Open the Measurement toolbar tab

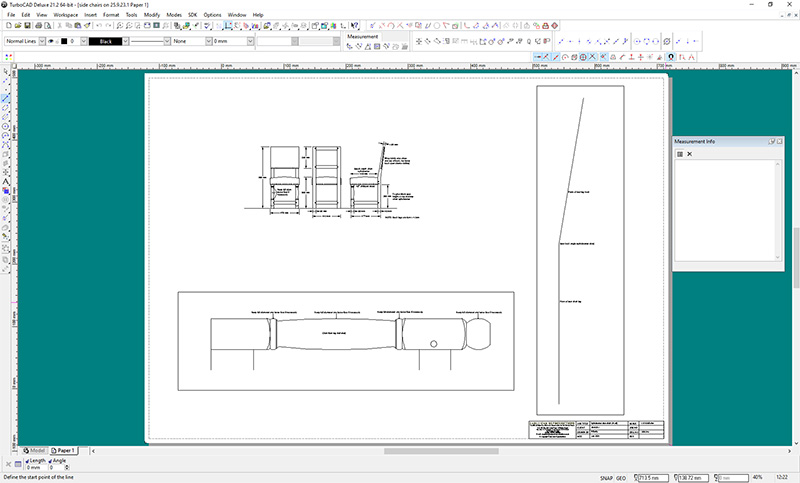point(363,36)
